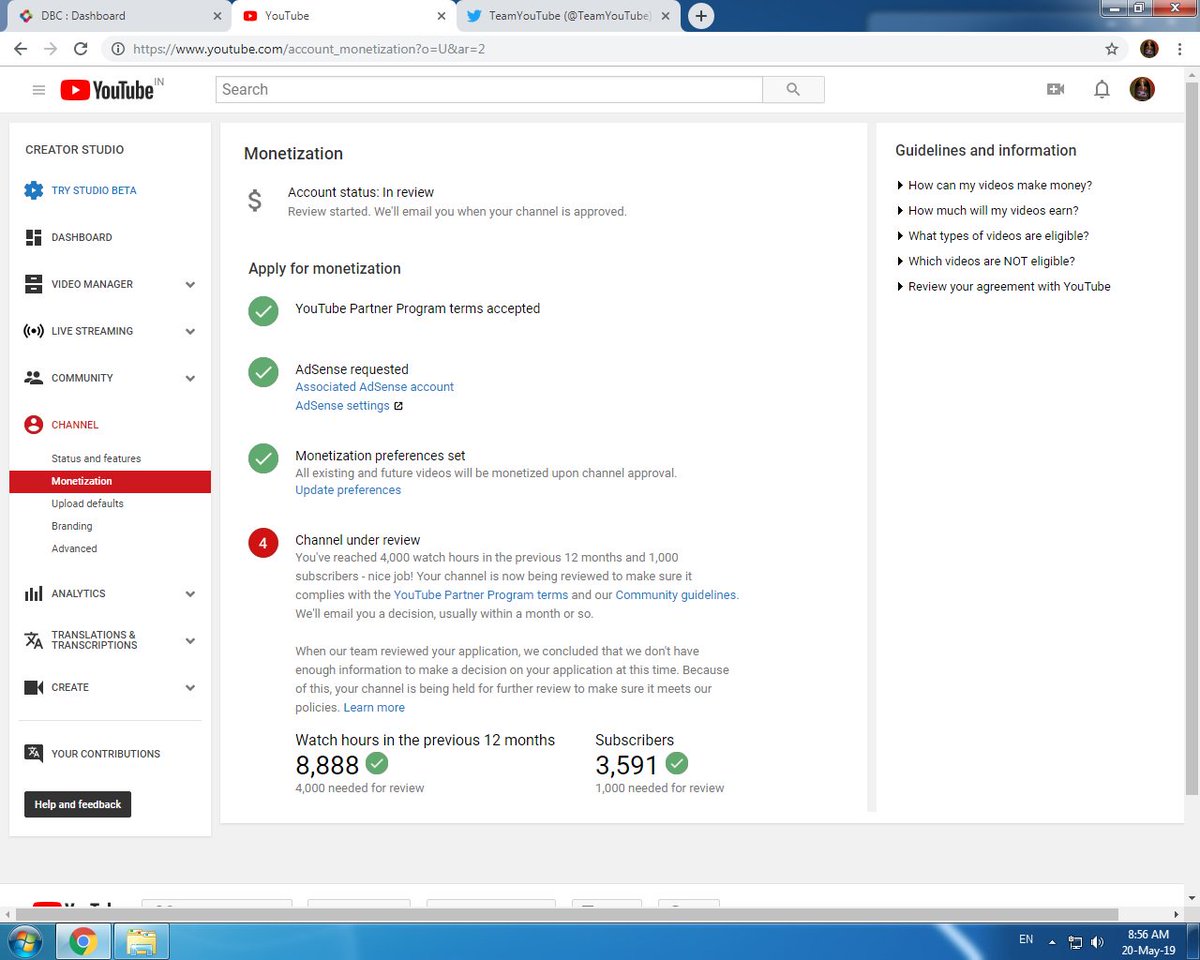Screen dimensions: 1200x960
Task: Click the horizontal scrollbar at bottom
Action: 568,915
